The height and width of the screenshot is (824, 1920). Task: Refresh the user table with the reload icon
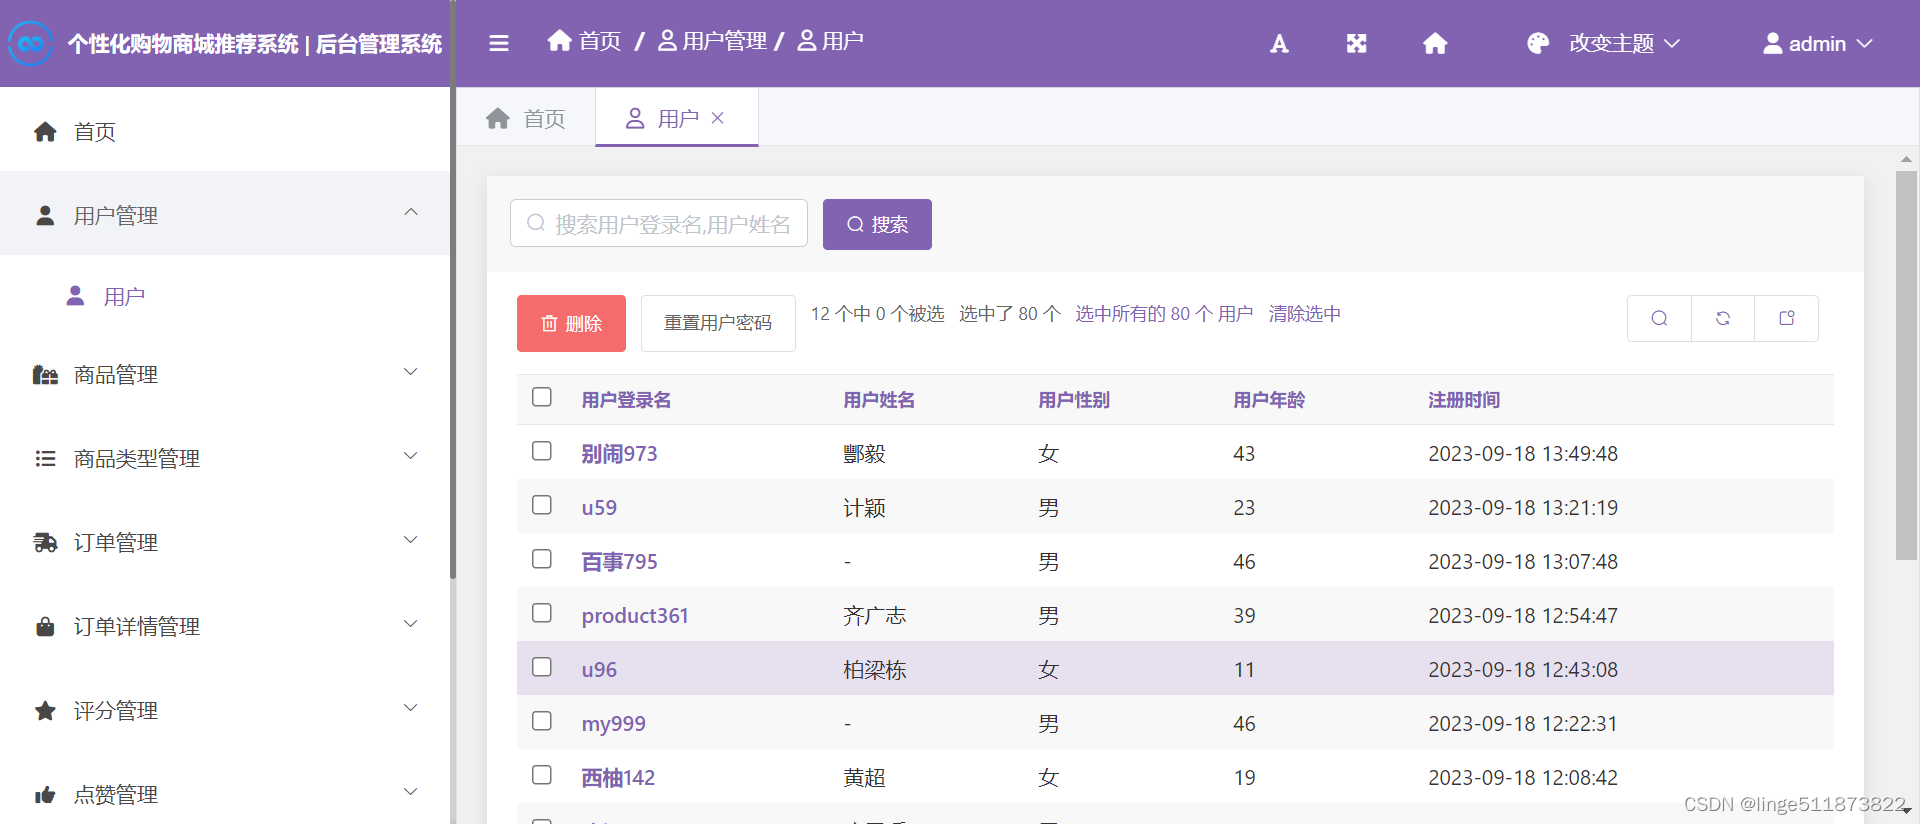(x=1723, y=318)
